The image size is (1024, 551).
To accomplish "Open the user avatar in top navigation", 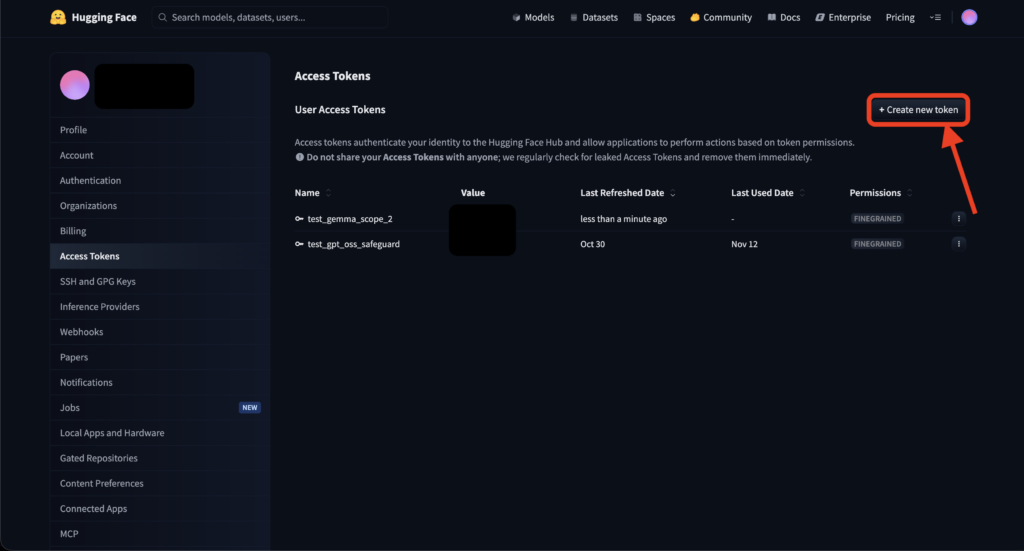I will 968,17.
